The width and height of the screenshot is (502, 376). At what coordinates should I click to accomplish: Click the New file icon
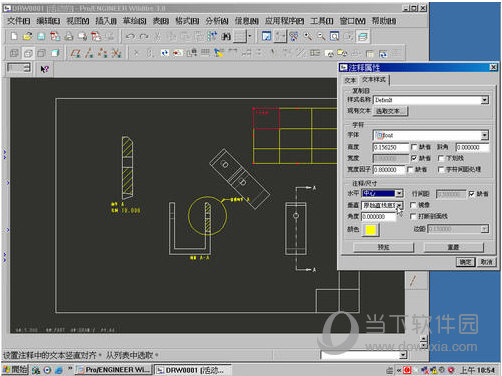click(14, 36)
